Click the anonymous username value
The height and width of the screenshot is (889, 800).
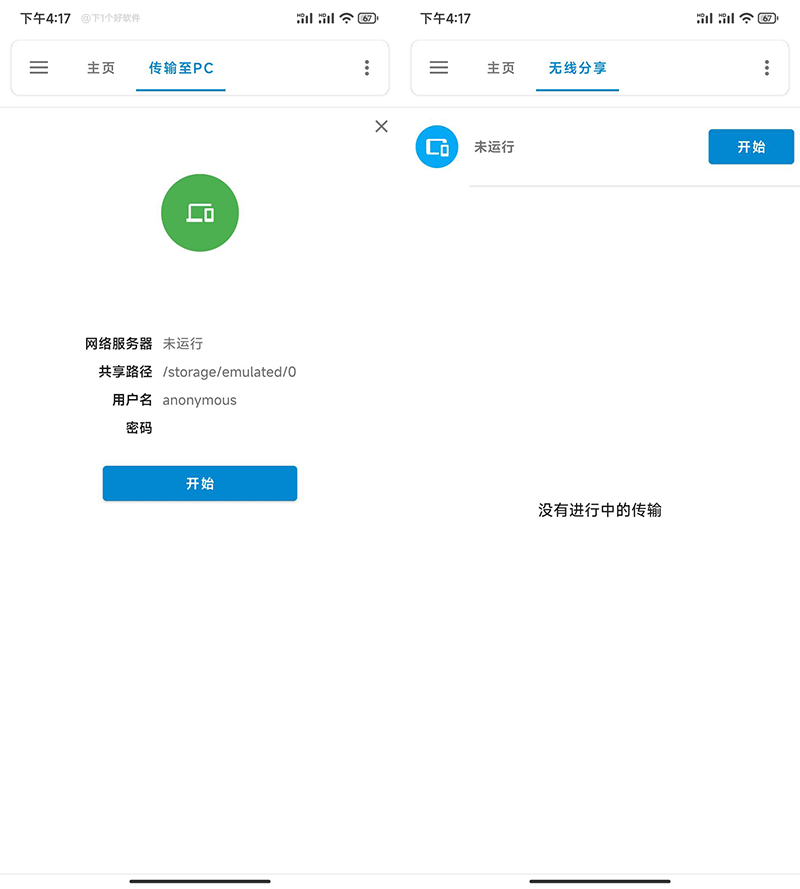(x=198, y=399)
